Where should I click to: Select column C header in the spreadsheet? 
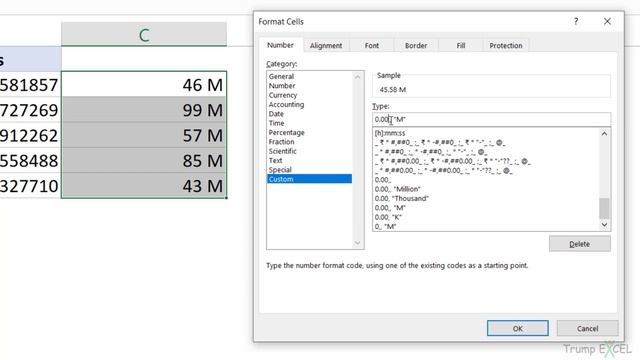click(144, 34)
